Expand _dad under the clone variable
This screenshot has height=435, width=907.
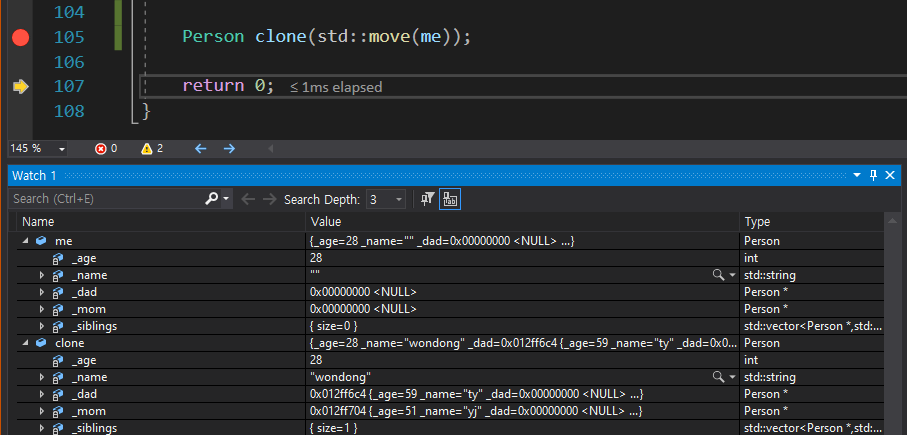coord(42,394)
